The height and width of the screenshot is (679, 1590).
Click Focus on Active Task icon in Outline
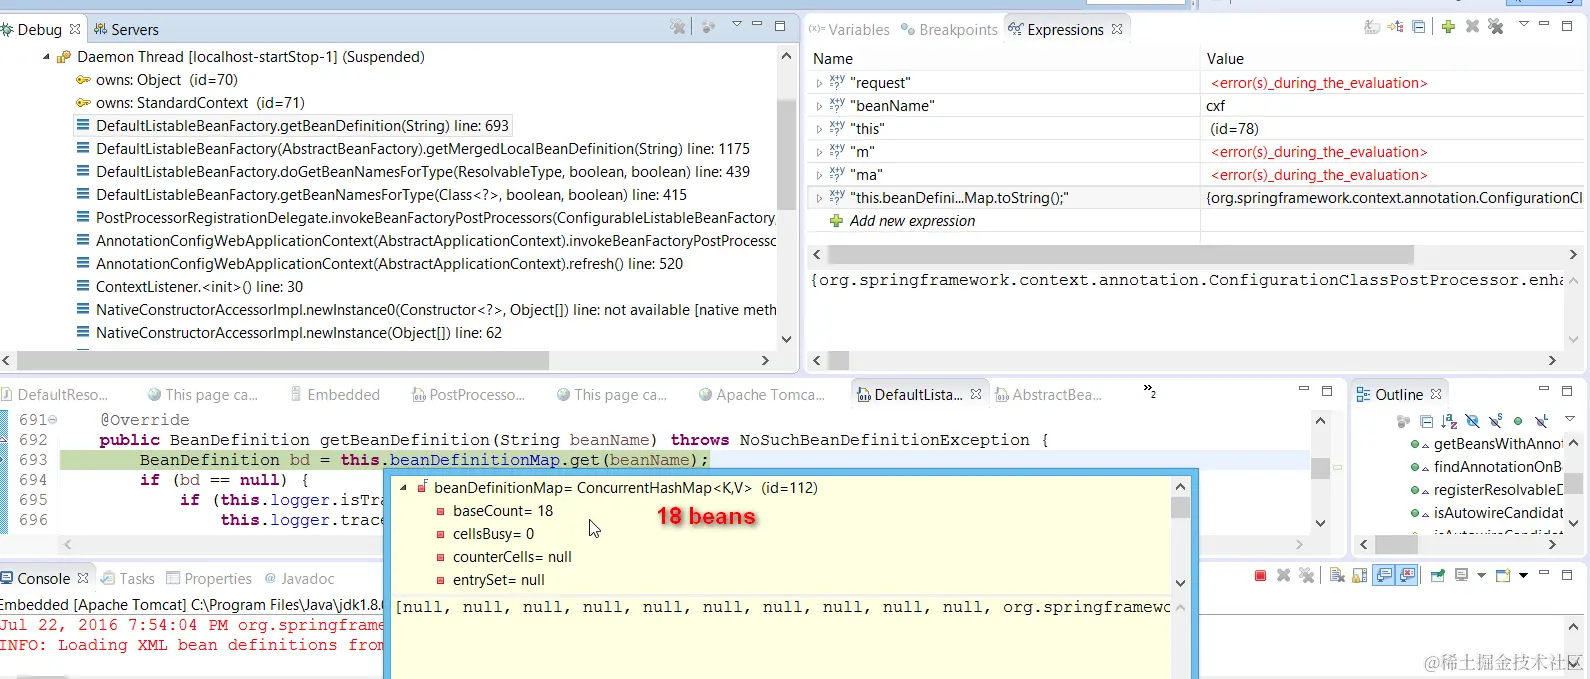[1403, 421]
